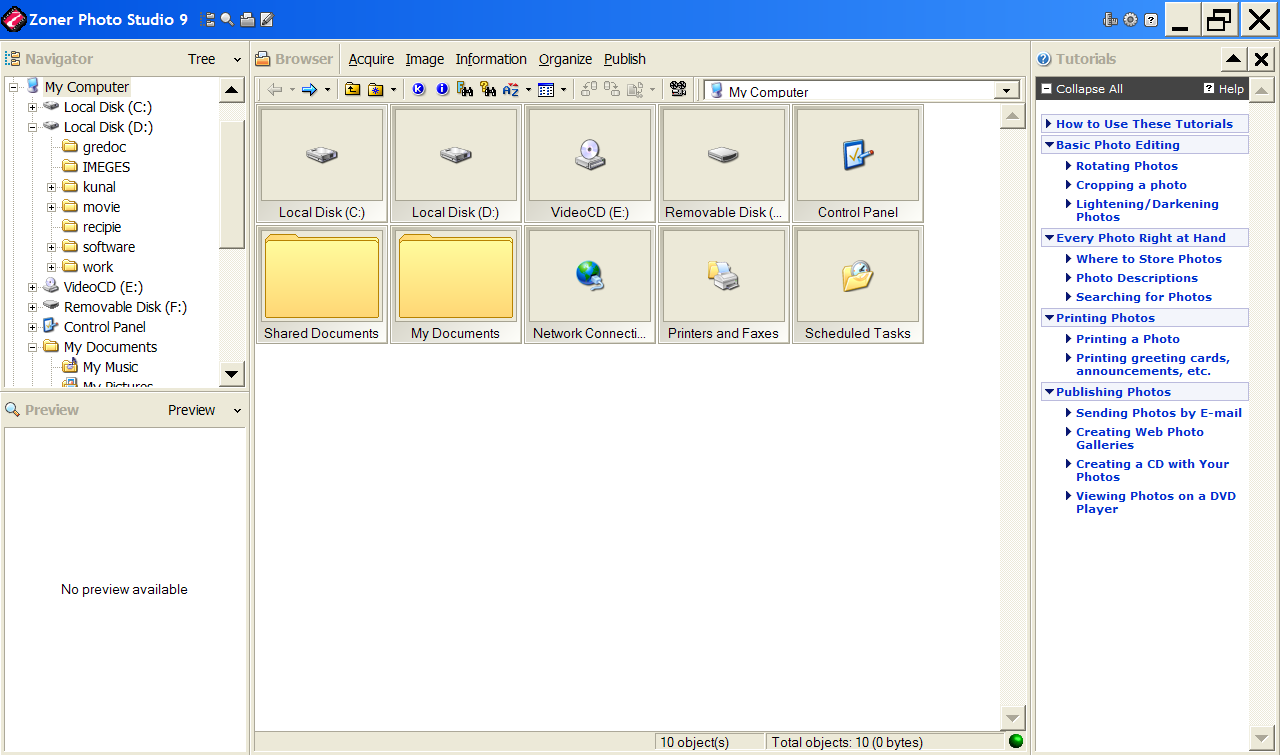Select the Control Panel thumbnail
Viewport: 1280px width, 755px height.
(x=858, y=163)
